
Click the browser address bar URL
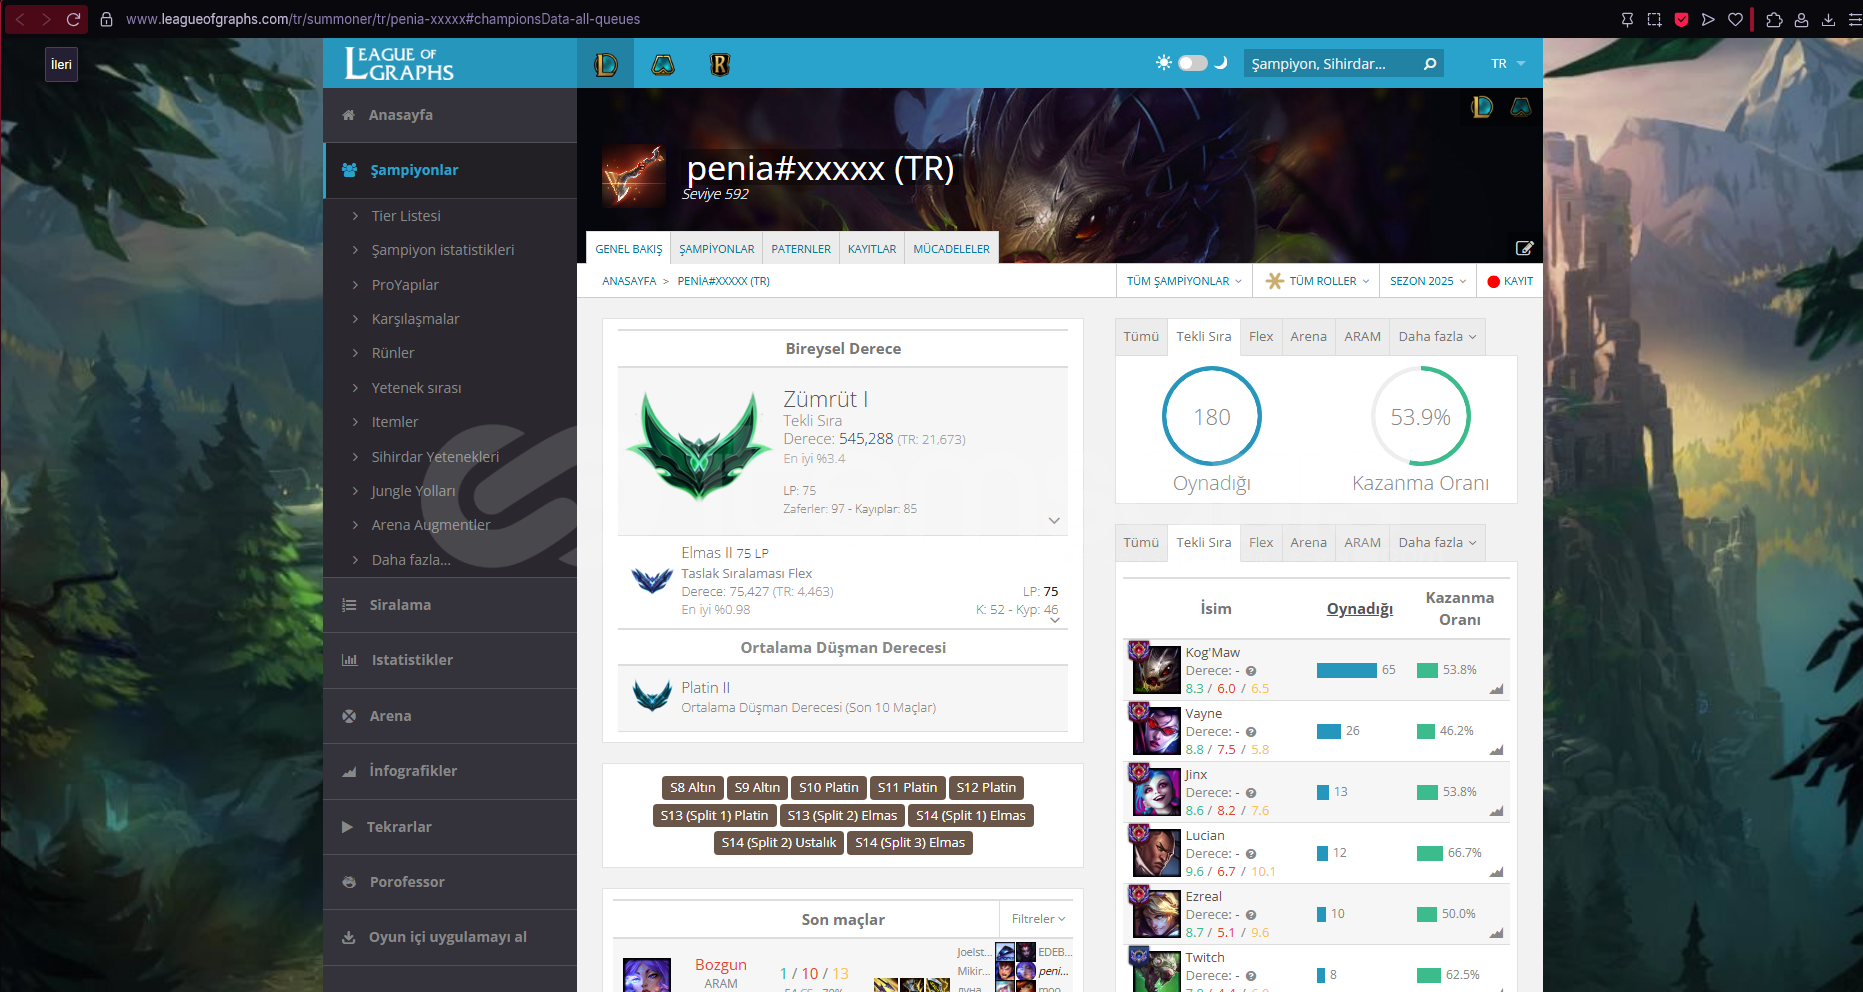coord(383,19)
